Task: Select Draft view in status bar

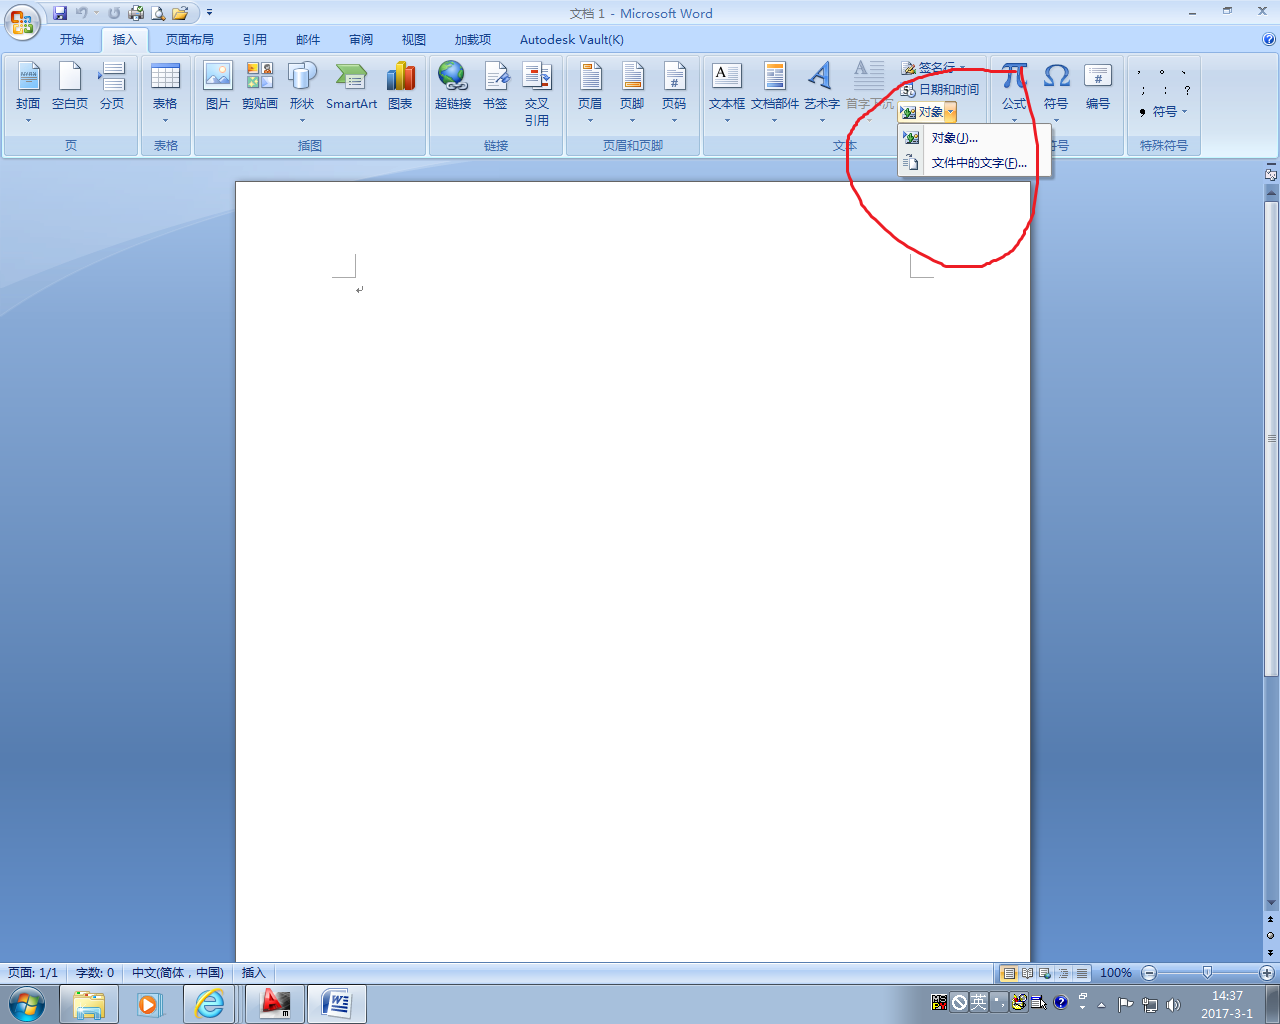Action: pos(1081,973)
